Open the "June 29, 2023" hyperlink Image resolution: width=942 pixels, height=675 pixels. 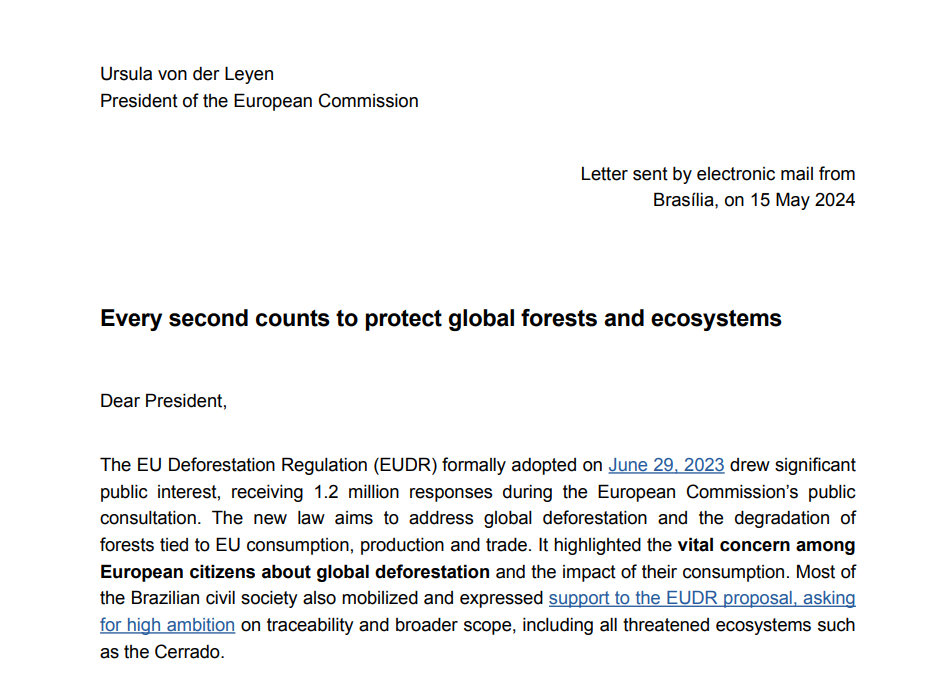pyautogui.click(x=666, y=465)
